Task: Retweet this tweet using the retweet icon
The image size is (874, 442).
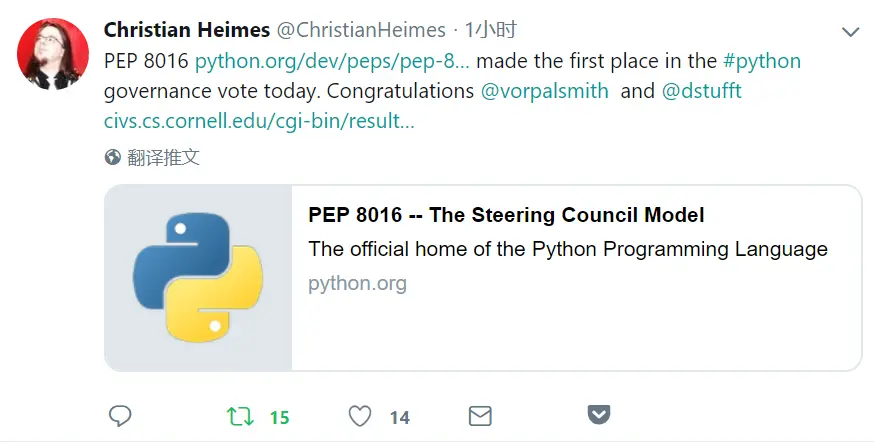Action: (x=240, y=416)
